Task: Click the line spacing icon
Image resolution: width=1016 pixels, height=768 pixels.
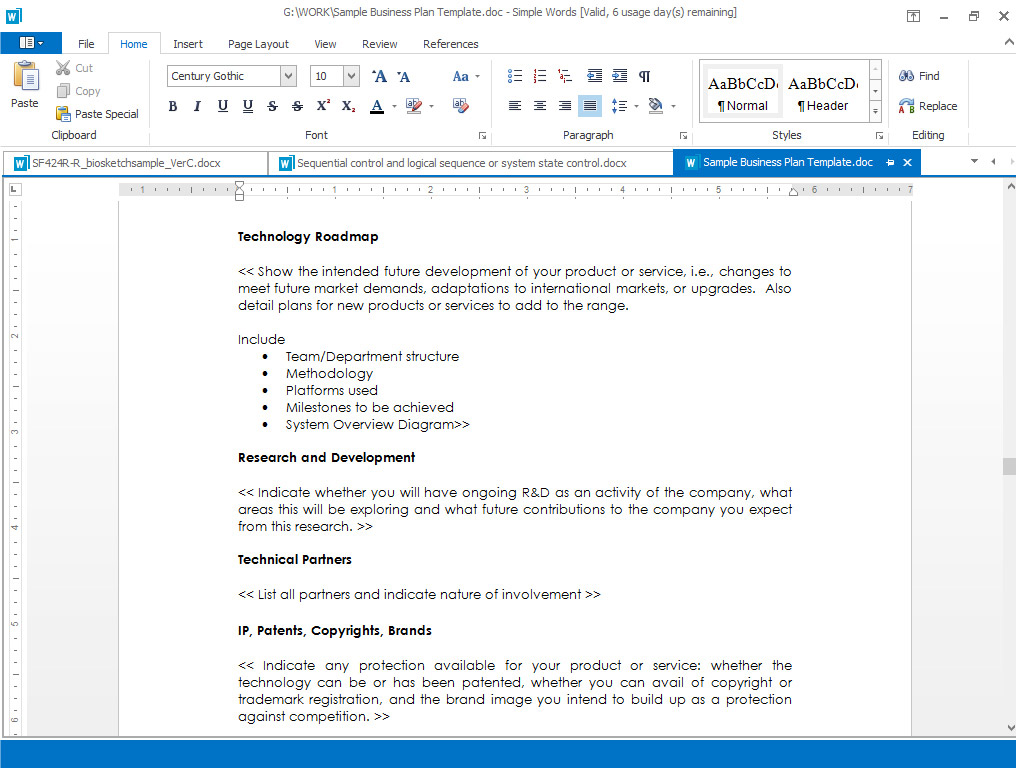Action: pyautogui.click(x=619, y=106)
